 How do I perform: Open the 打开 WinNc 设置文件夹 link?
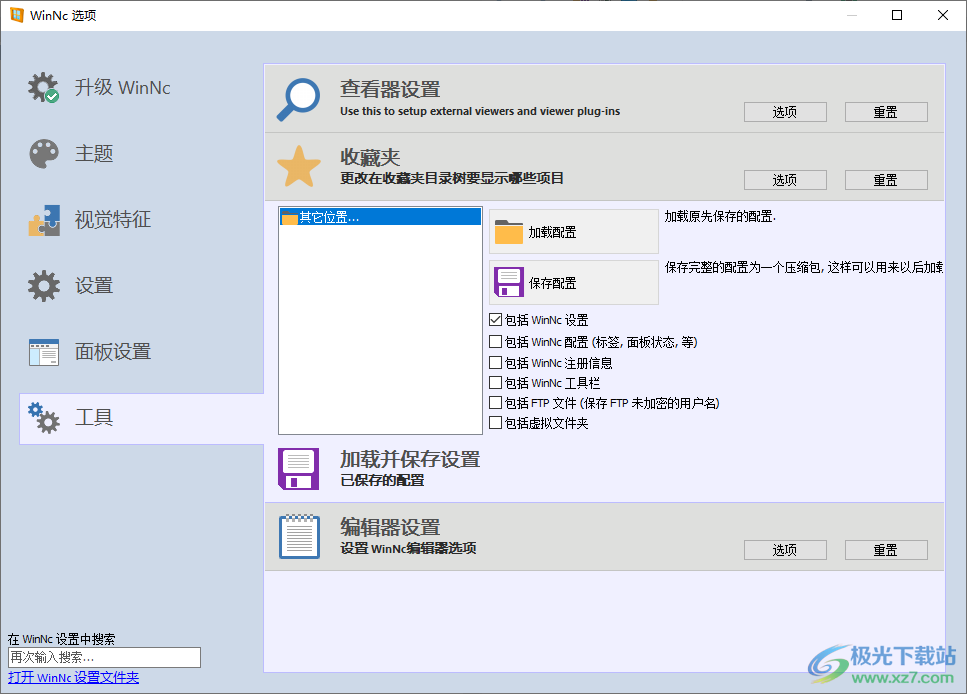coord(73,677)
